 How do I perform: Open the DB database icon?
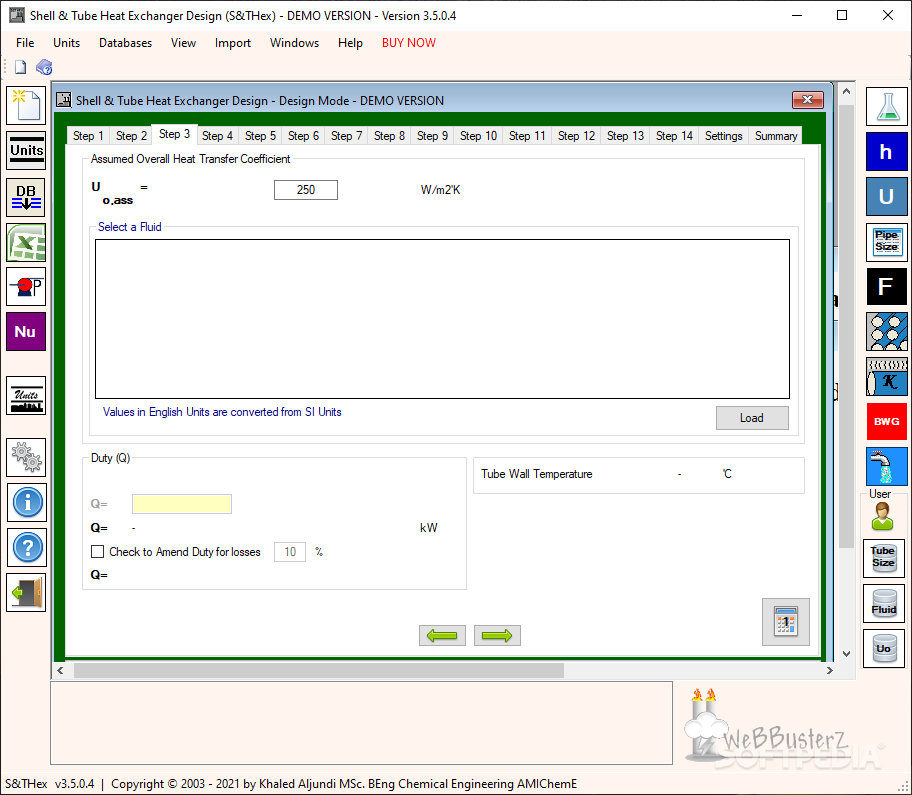pyautogui.click(x=26, y=197)
